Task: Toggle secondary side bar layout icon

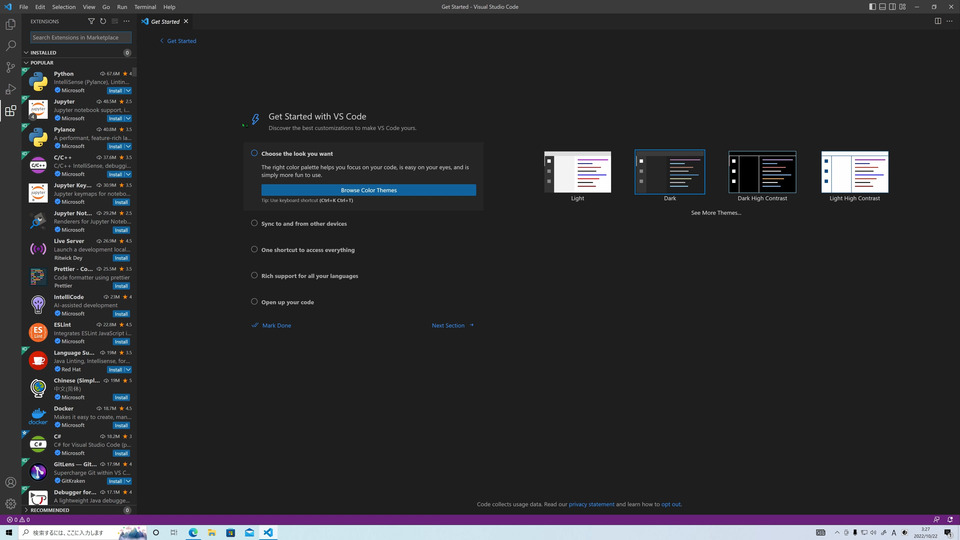Action: click(x=892, y=7)
